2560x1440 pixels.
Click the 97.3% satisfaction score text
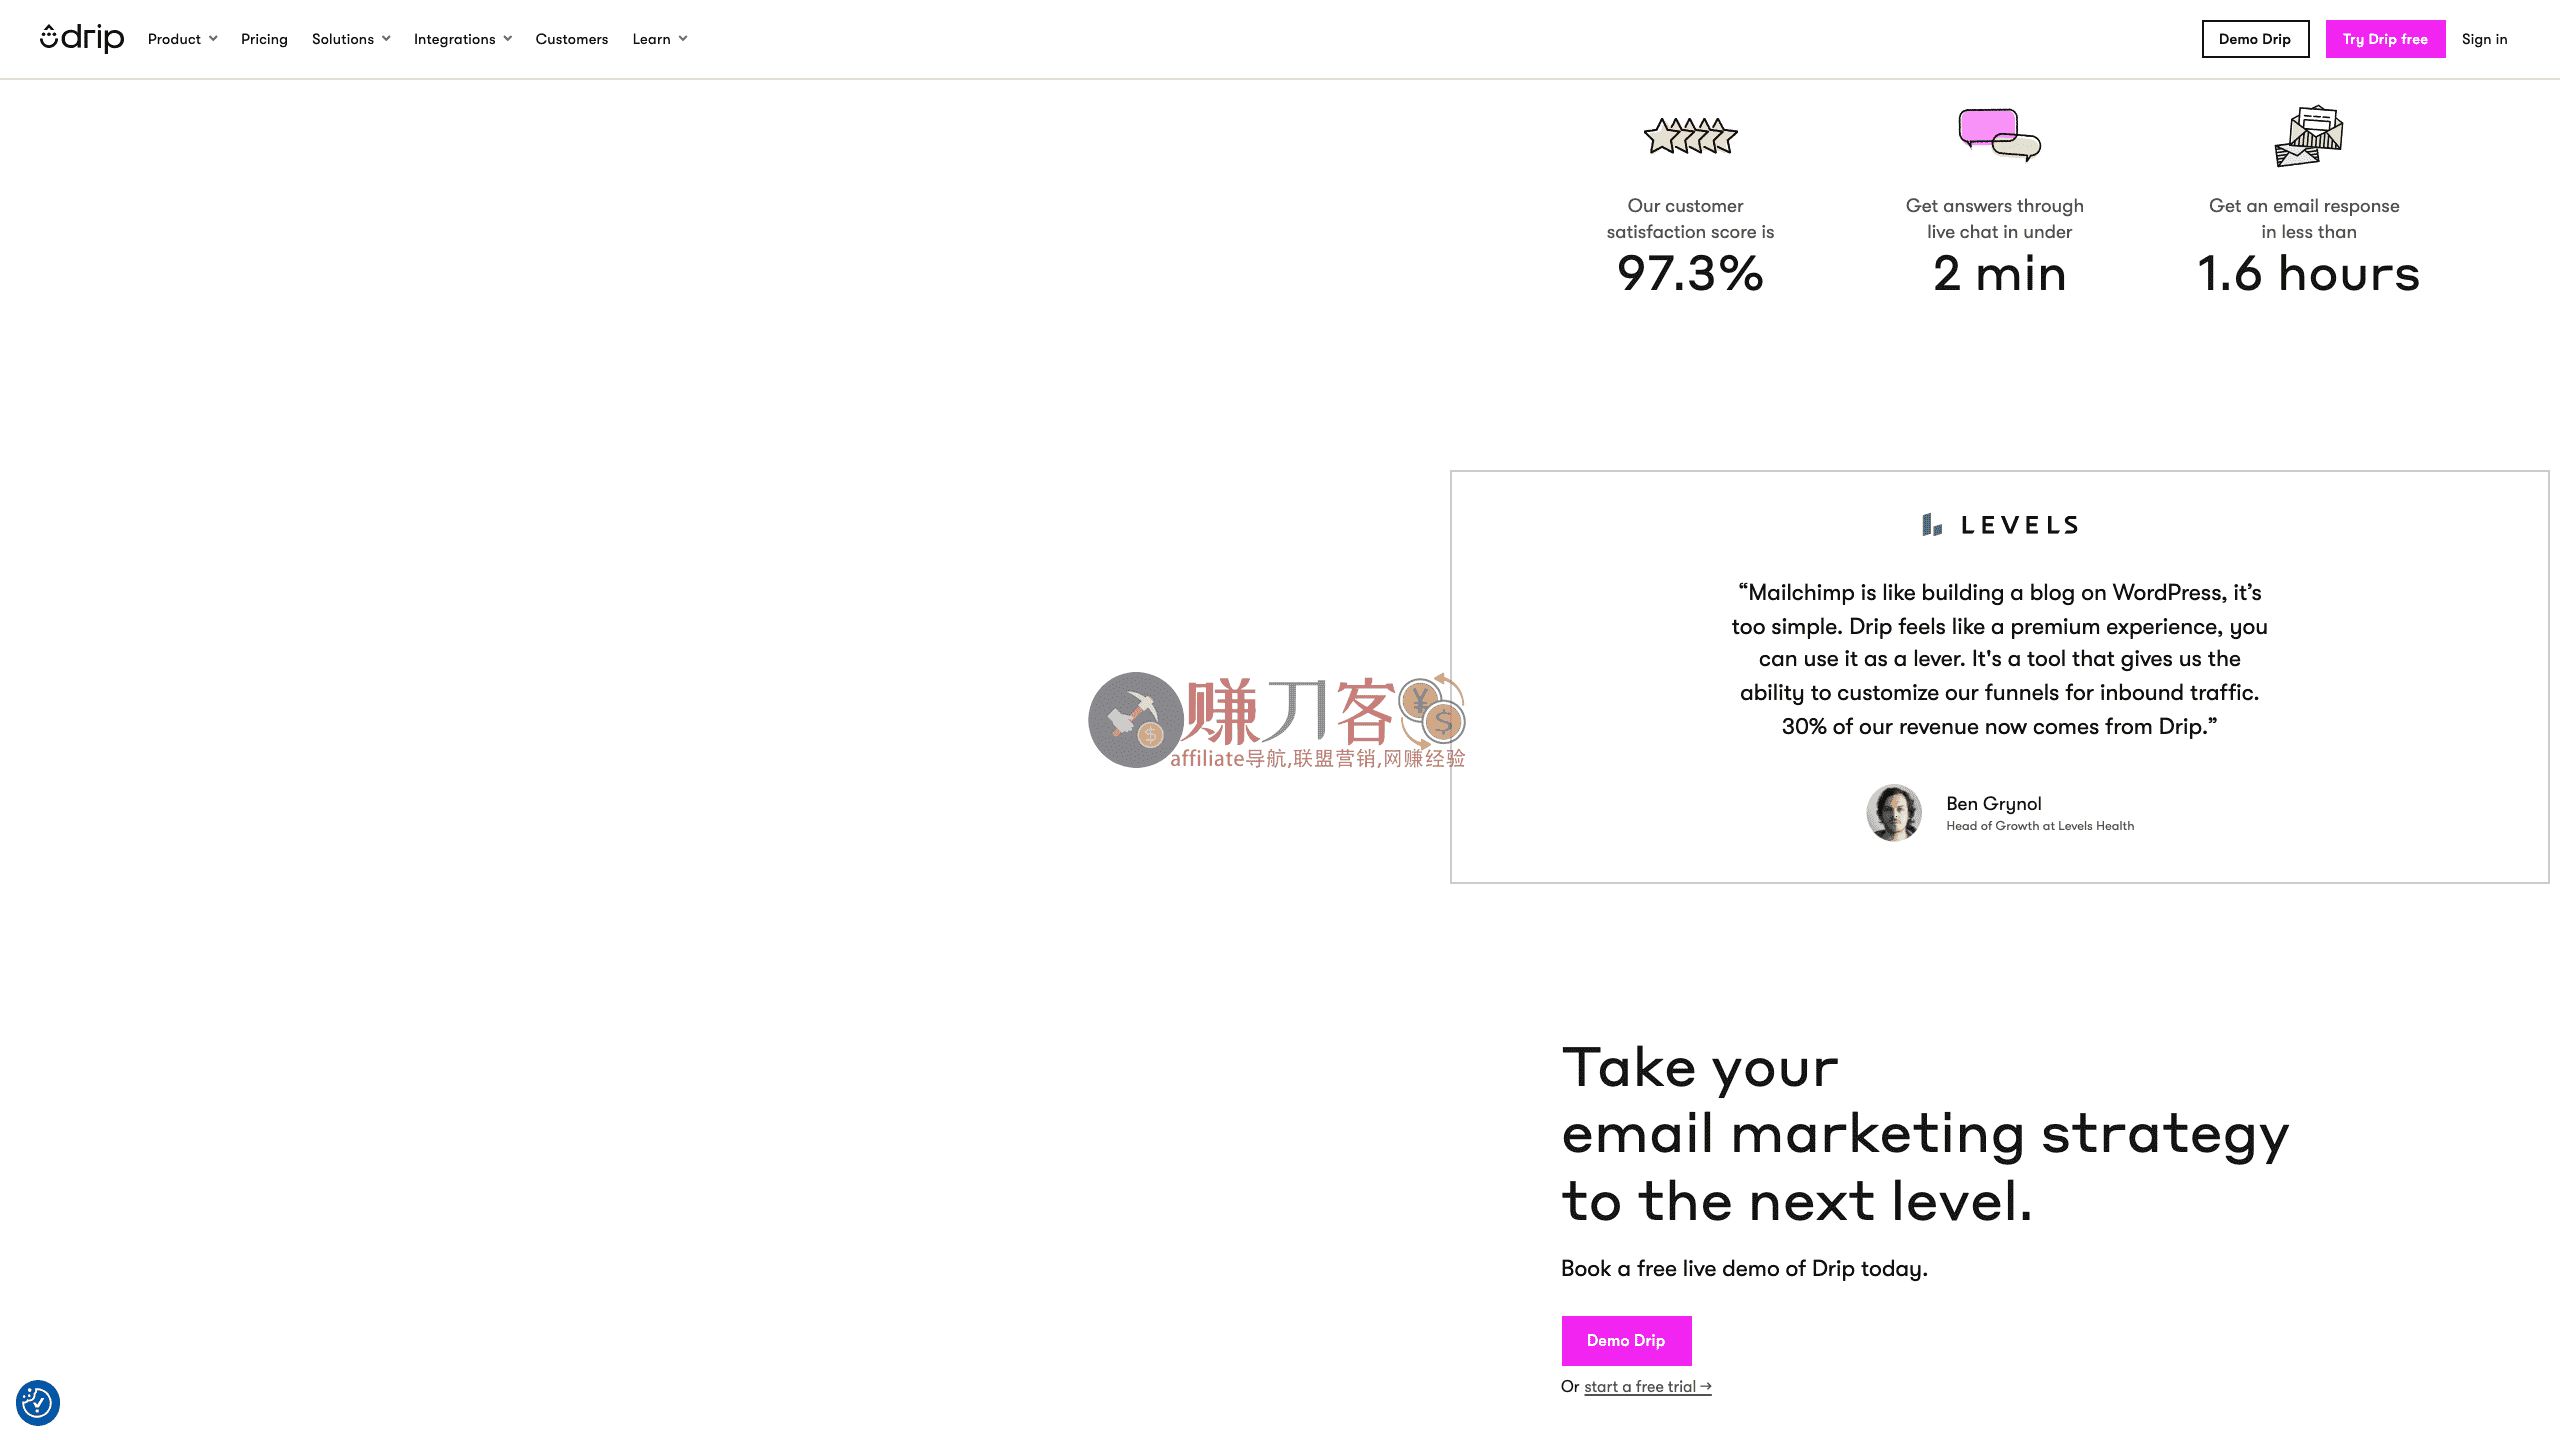1690,274
